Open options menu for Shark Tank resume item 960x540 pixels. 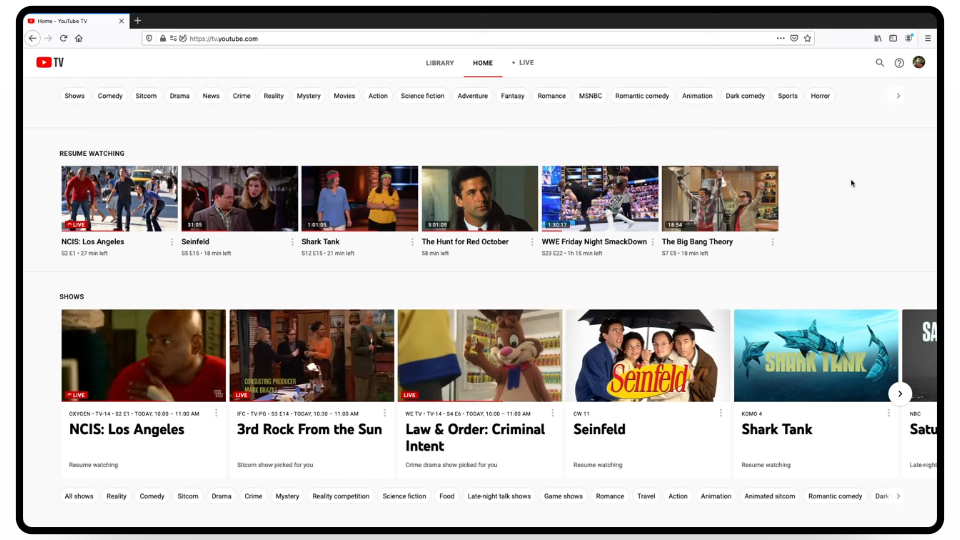click(x=412, y=242)
